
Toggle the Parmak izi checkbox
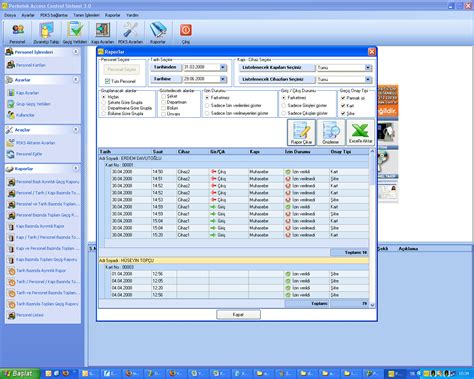click(343, 98)
